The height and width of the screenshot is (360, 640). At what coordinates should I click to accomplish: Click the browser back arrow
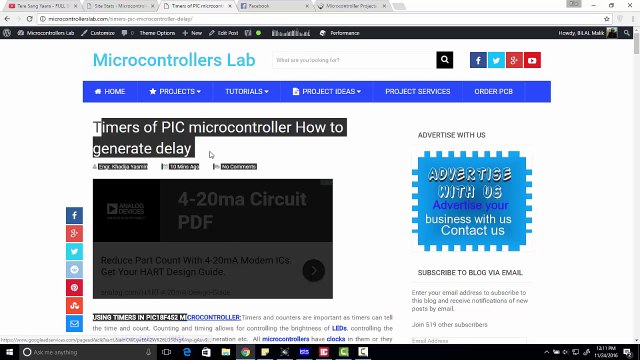click(7, 19)
